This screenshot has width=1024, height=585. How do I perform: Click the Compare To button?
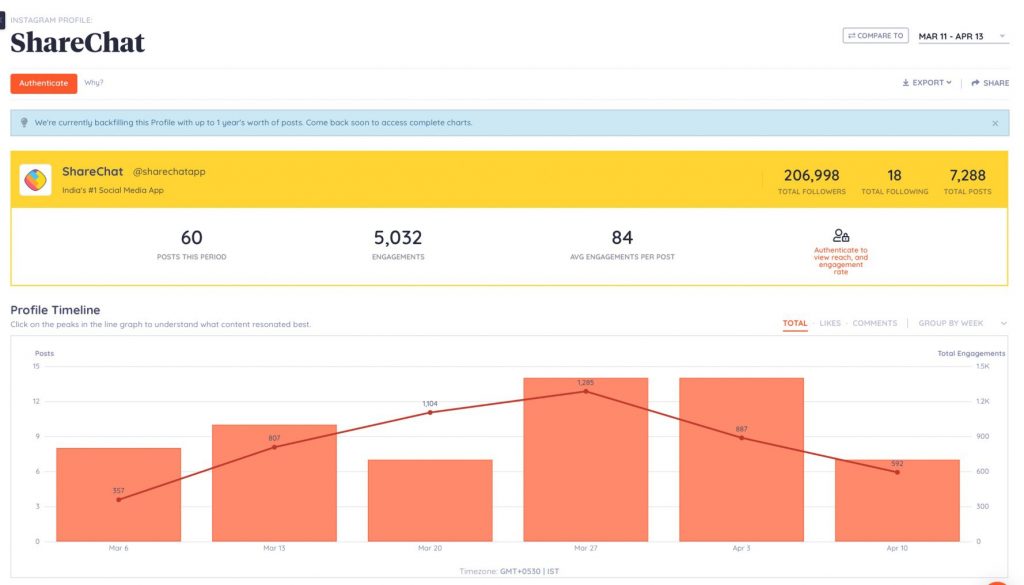tap(875, 36)
